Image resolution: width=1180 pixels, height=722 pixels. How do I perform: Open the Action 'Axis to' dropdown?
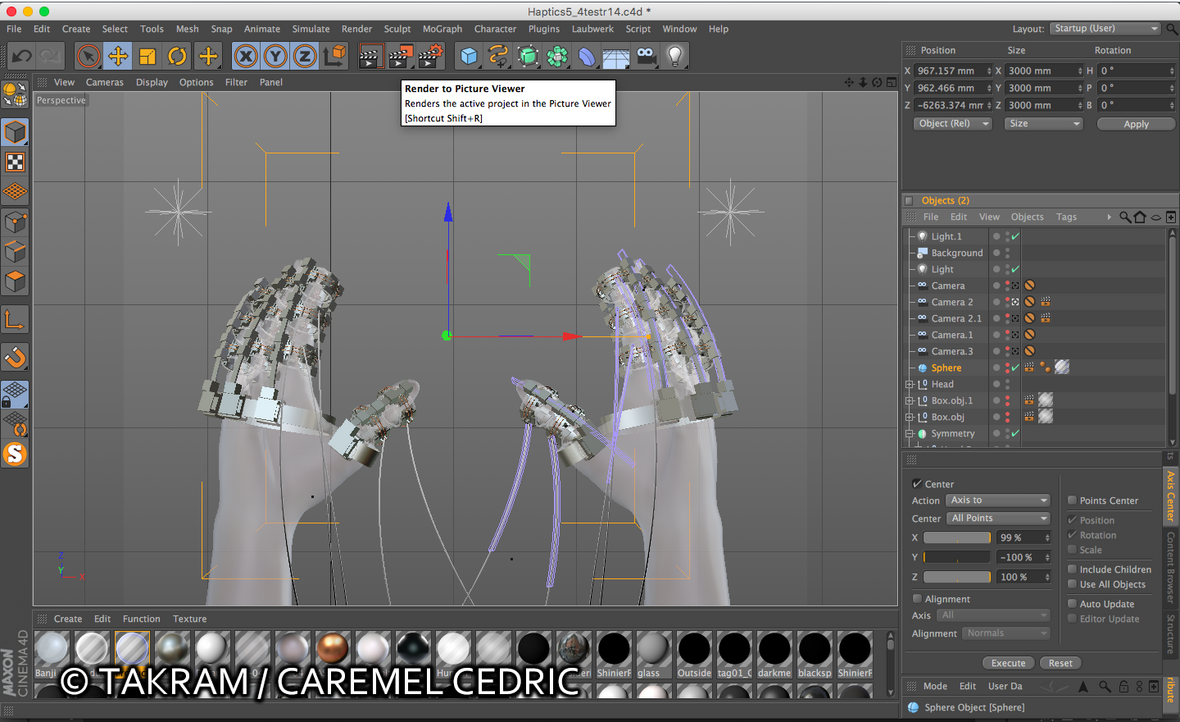pyautogui.click(x=997, y=500)
